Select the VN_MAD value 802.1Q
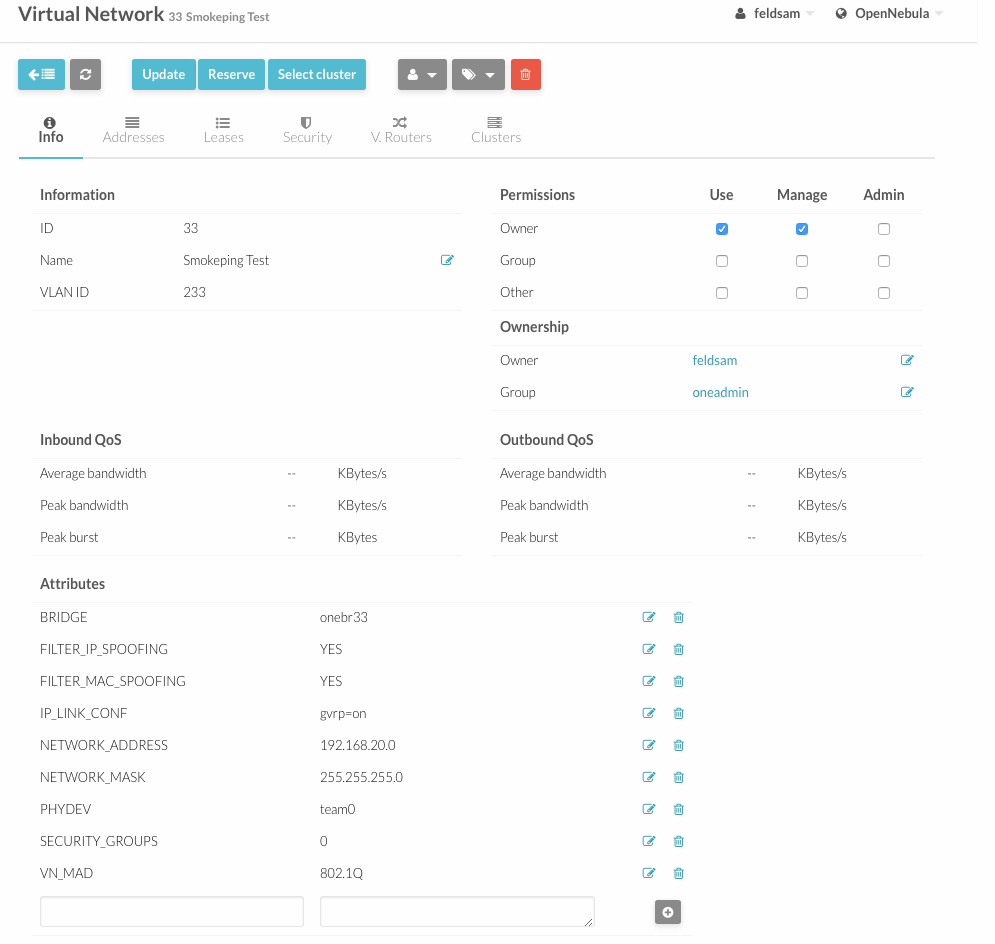The height and width of the screenshot is (944, 995). 341,873
